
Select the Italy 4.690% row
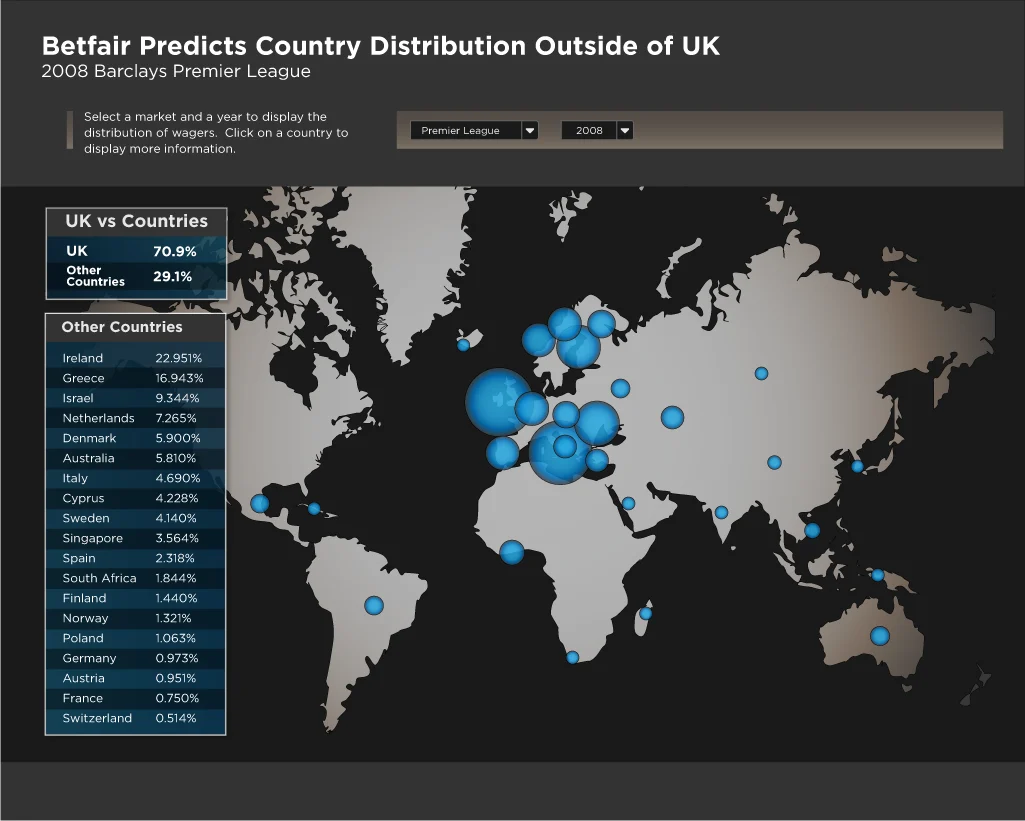[x=135, y=478]
